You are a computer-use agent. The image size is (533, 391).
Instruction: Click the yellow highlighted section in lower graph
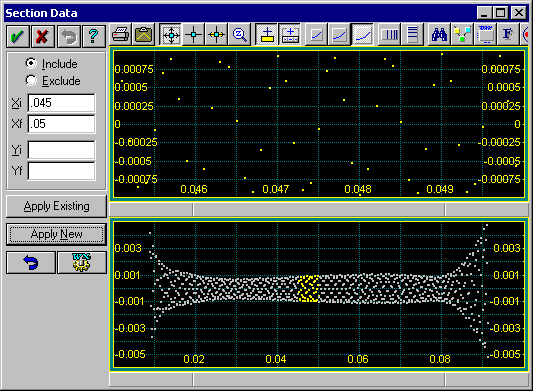pyautogui.click(x=308, y=288)
